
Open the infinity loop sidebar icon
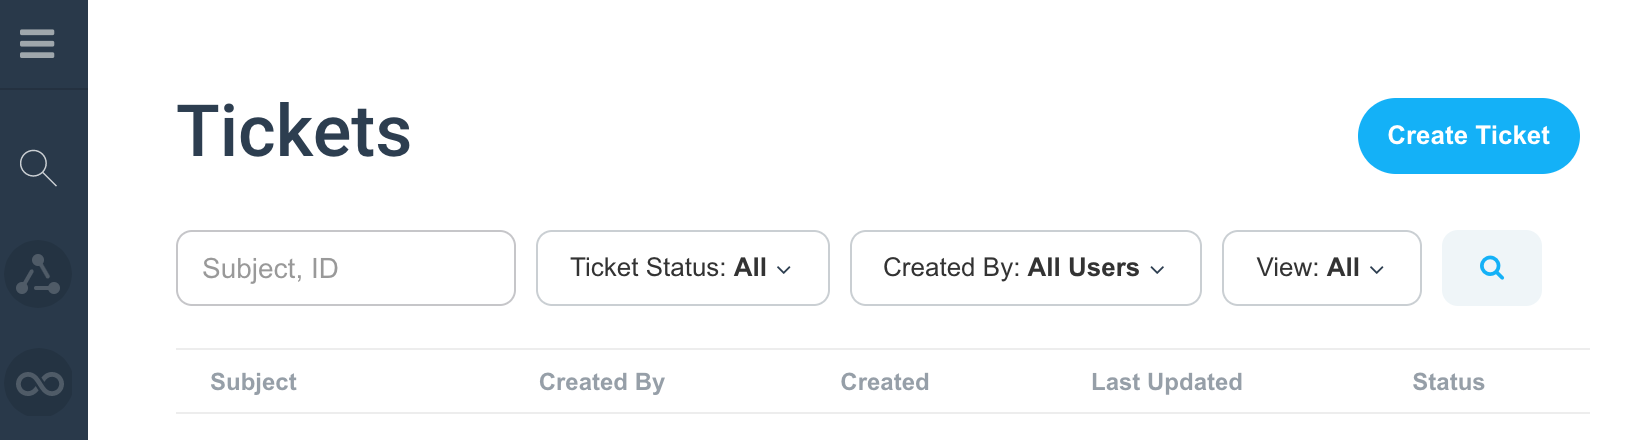click(x=39, y=383)
